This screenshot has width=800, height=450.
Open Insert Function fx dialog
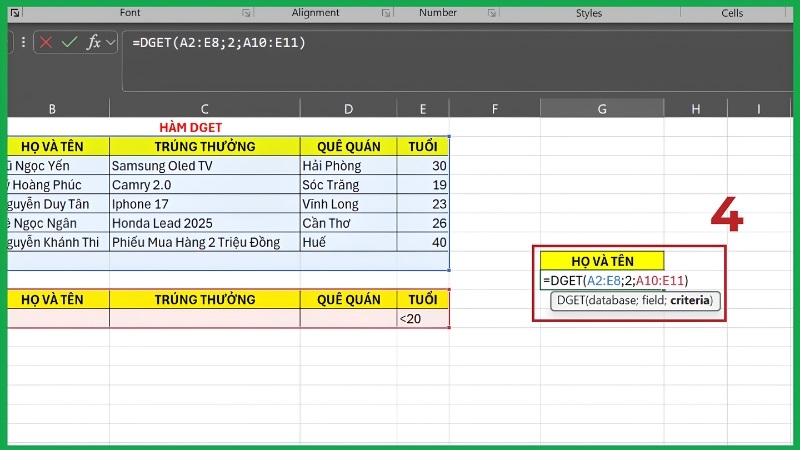pyautogui.click(x=93, y=42)
